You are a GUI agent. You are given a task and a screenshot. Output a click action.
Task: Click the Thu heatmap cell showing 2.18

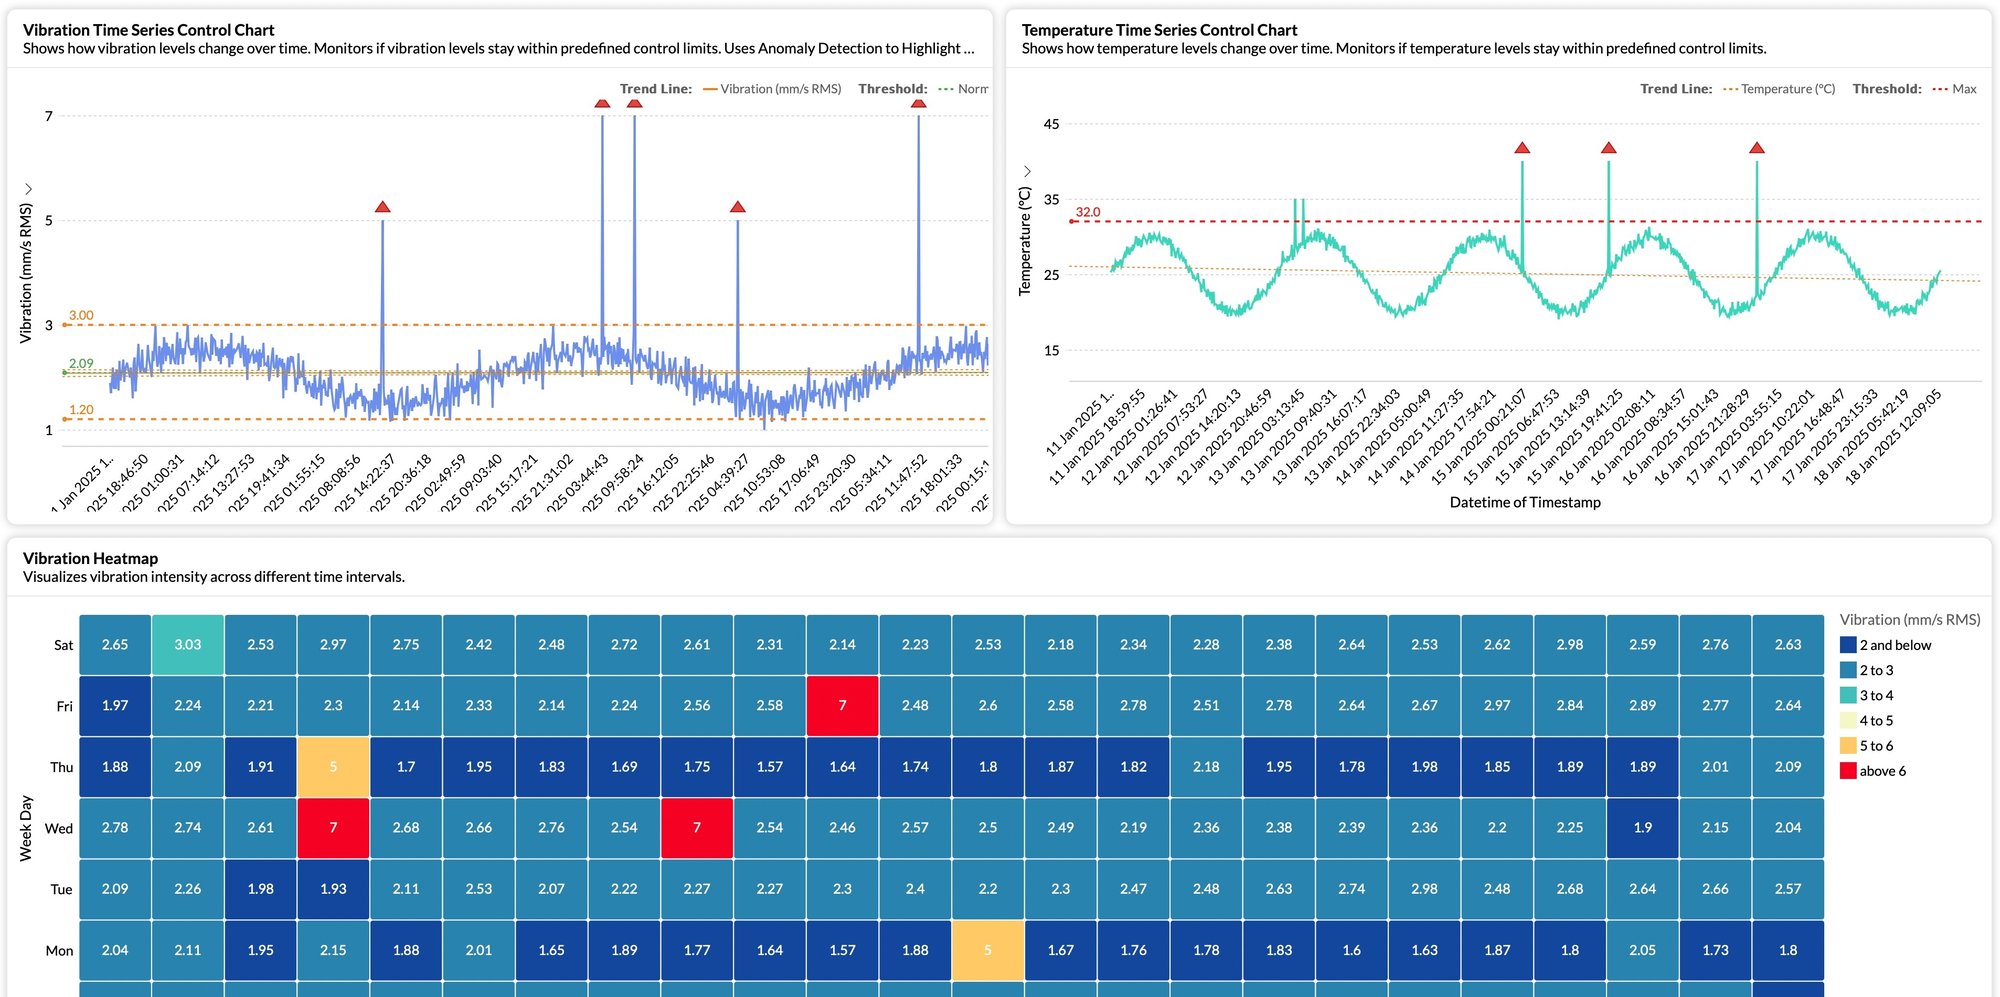point(1206,767)
